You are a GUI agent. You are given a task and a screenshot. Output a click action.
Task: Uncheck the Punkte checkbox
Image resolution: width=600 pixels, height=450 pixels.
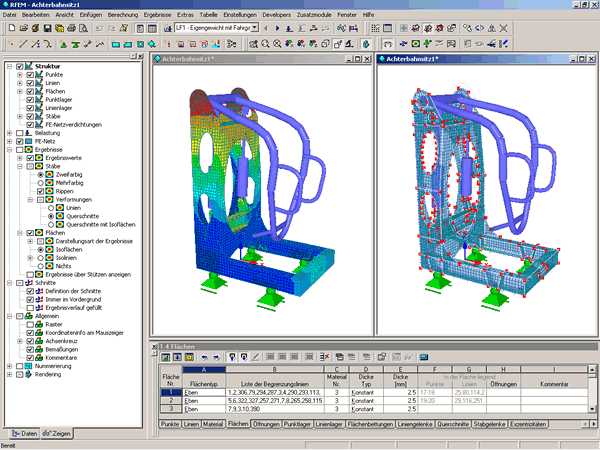click(x=30, y=75)
